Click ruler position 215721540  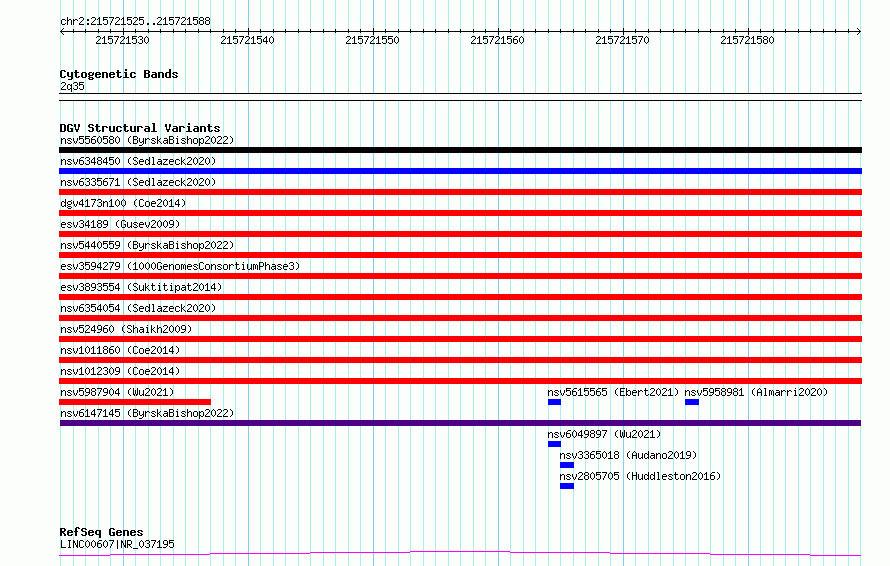(247, 40)
